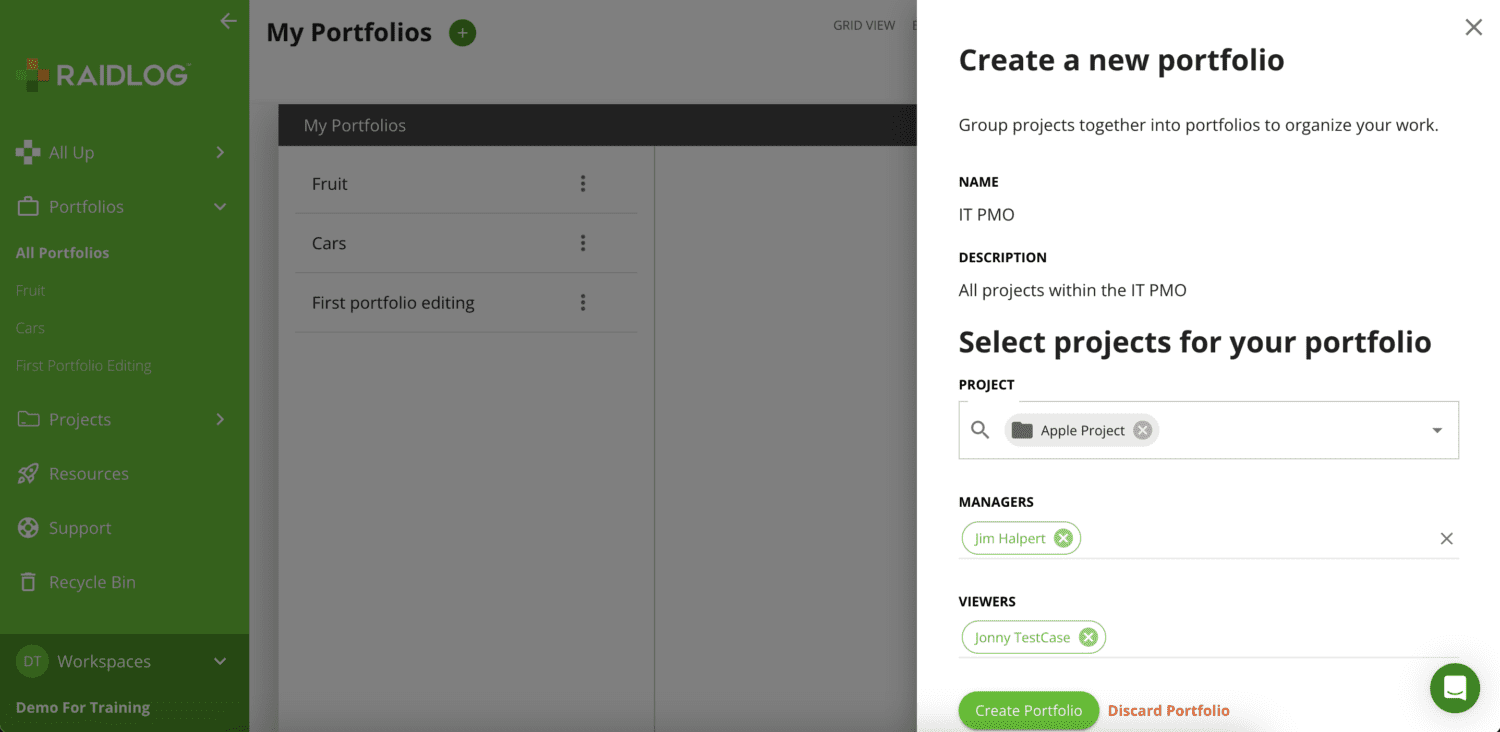Click the Create Portfolio button
Viewport: 1500px width, 732px height.
1028,710
